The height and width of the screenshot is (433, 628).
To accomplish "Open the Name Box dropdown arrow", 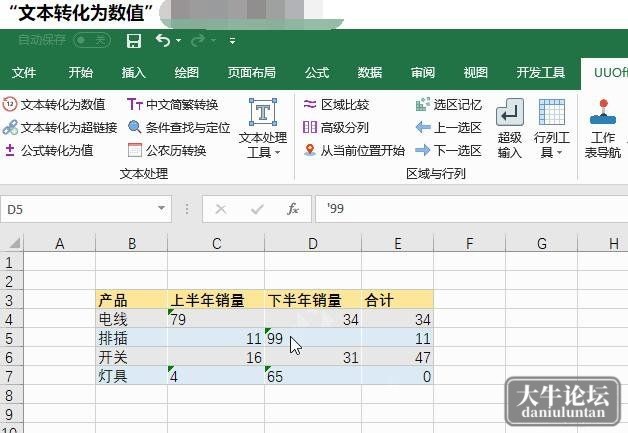I will pos(161,208).
